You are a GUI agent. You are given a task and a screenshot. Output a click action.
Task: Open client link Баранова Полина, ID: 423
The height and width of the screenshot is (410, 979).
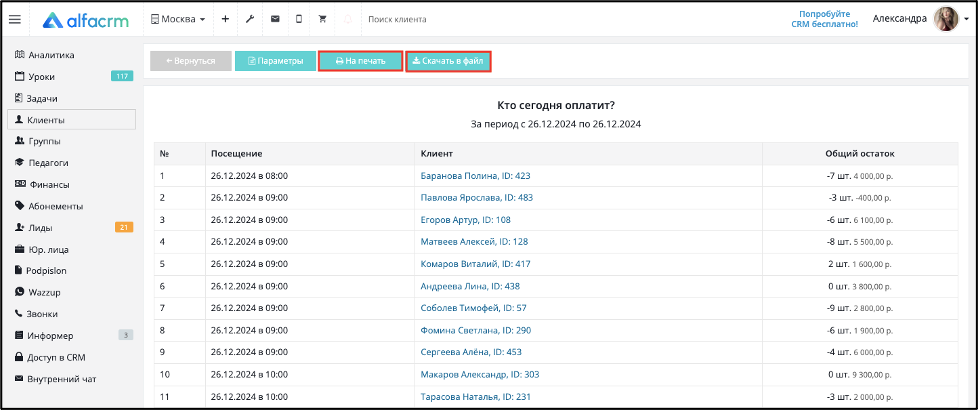coord(475,176)
